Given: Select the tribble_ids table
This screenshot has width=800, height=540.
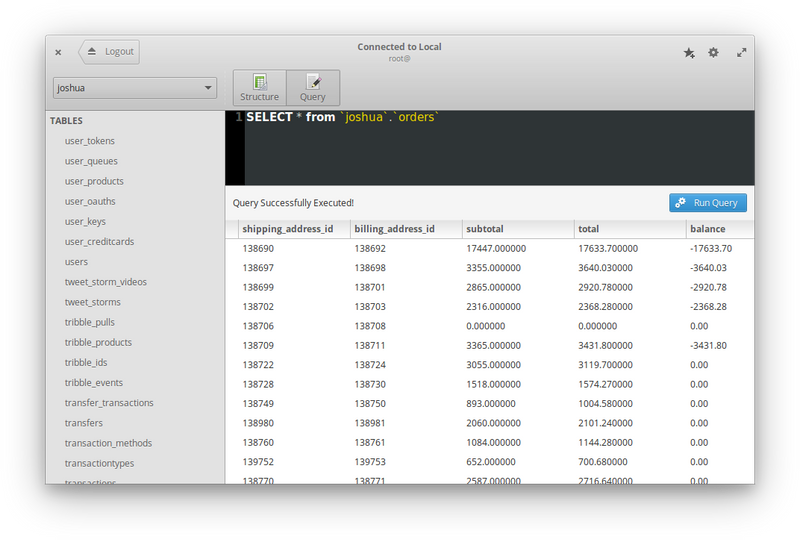Looking at the screenshot, I should click(x=86, y=362).
